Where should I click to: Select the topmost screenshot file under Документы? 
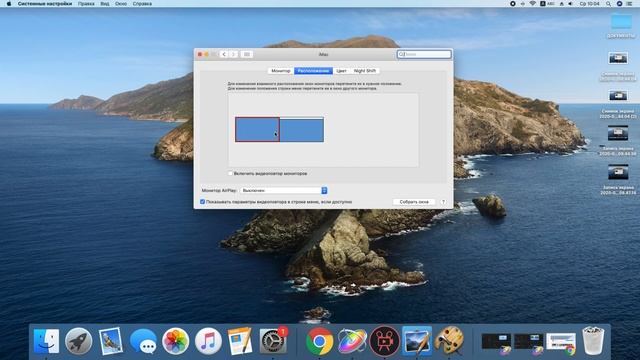coord(618,58)
